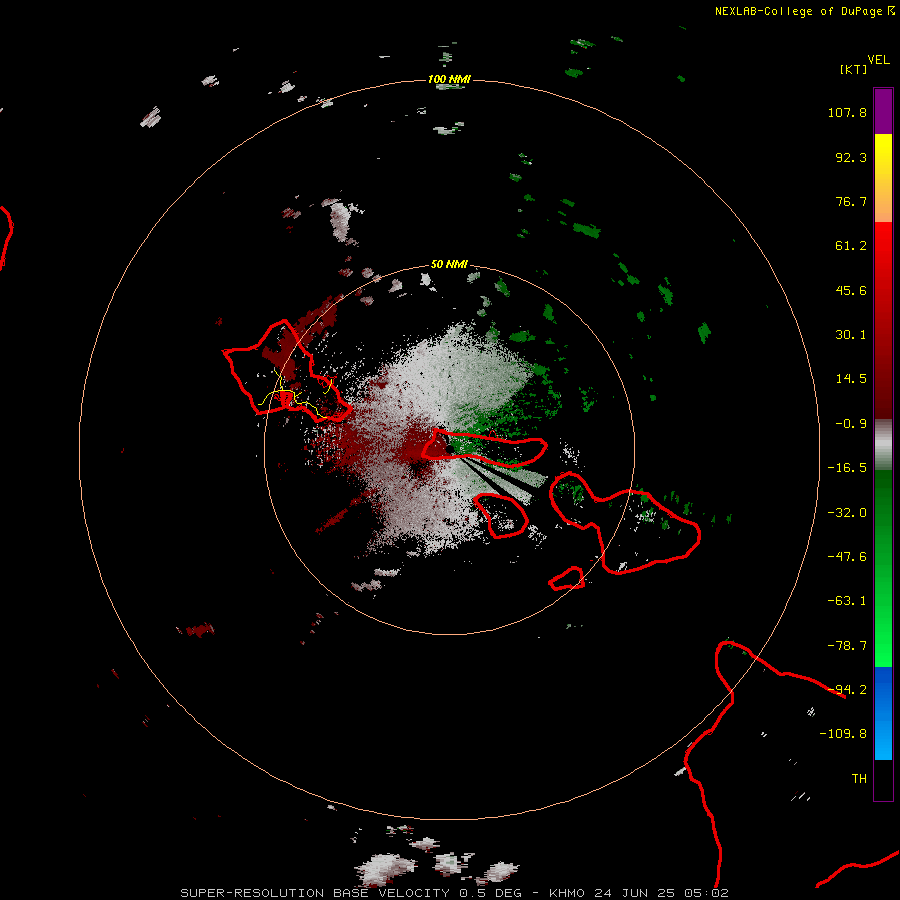Click the NEXLAB-College of DuPage label
The height and width of the screenshot is (900, 900).
click(798, 11)
